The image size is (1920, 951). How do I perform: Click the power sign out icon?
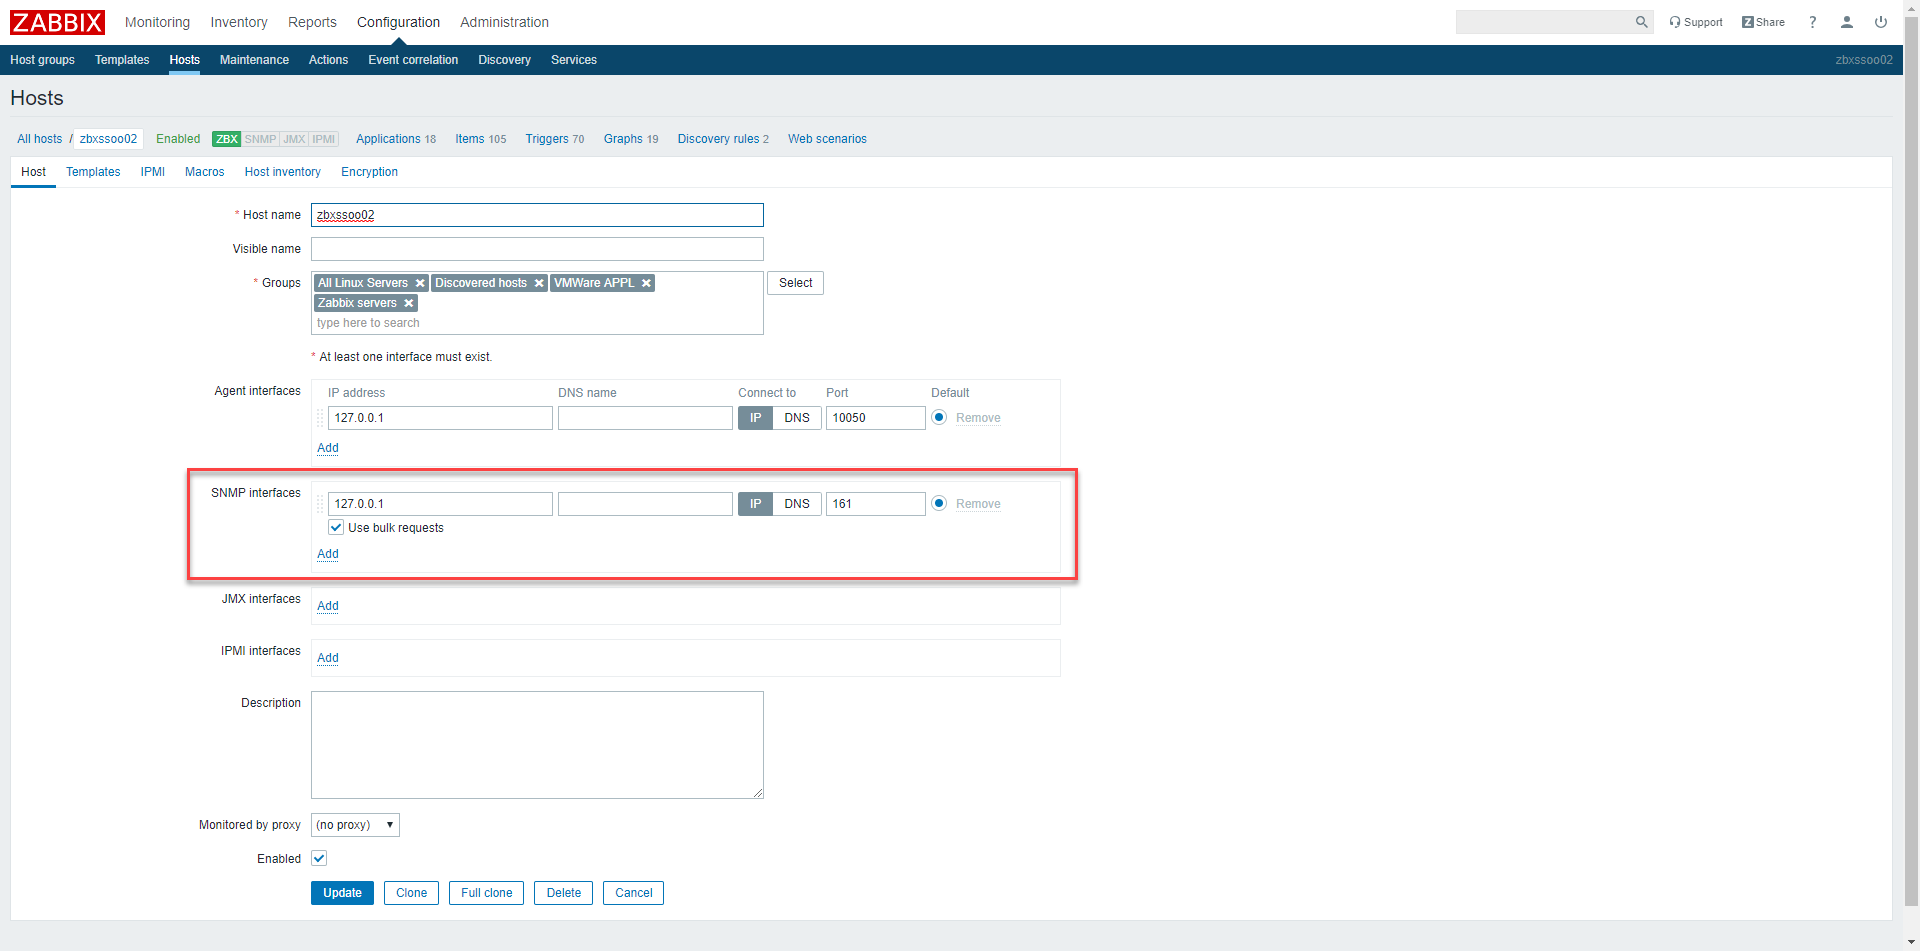(1880, 22)
